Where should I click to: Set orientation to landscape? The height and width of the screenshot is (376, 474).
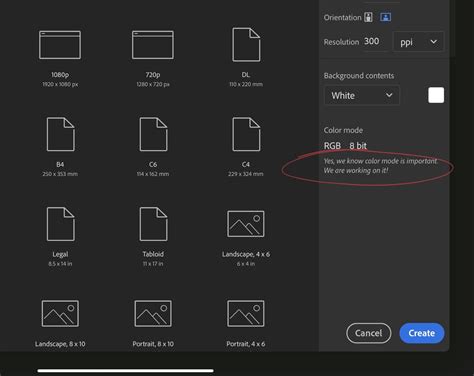(386, 17)
